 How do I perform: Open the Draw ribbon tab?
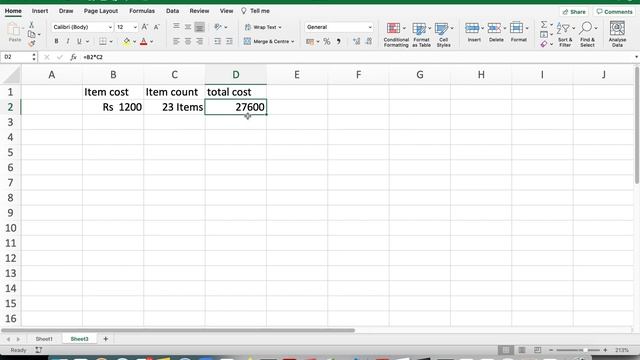tap(66, 11)
